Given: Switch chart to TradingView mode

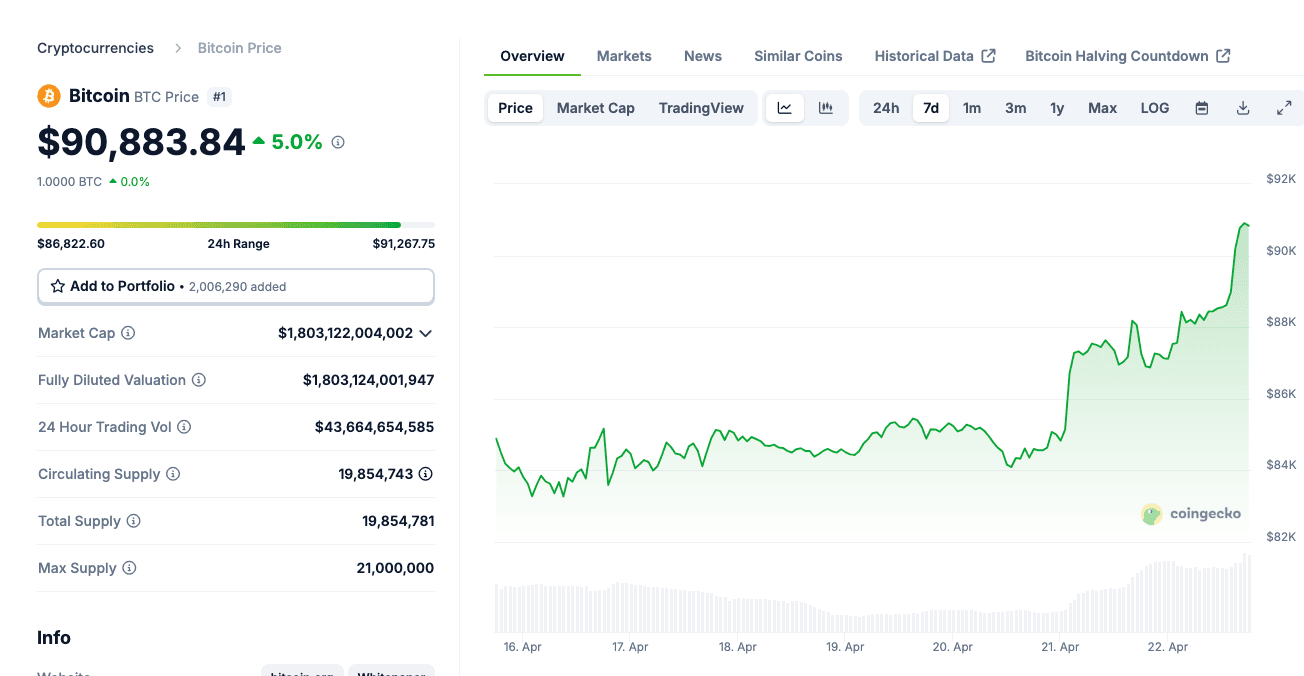Looking at the screenshot, I should click(x=701, y=108).
